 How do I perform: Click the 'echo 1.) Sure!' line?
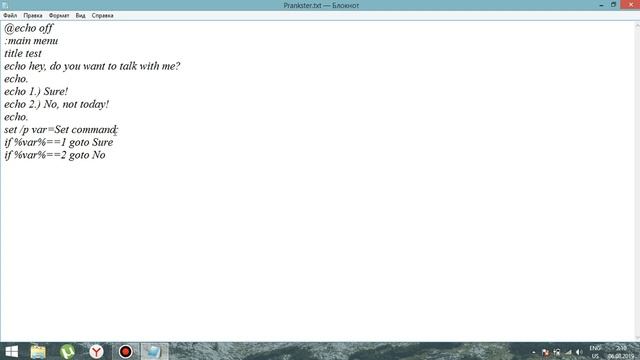pyautogui.click(x=36, y=91)
